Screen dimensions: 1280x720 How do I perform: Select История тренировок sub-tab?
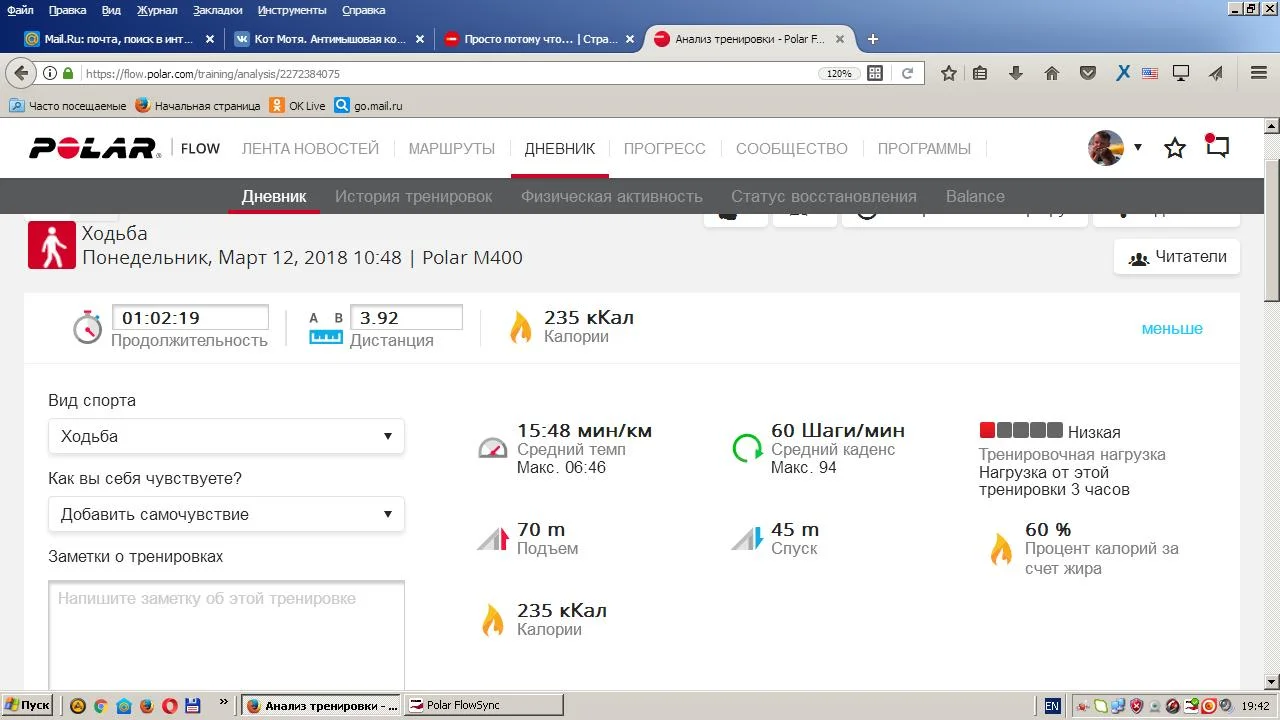click(413, 196)
